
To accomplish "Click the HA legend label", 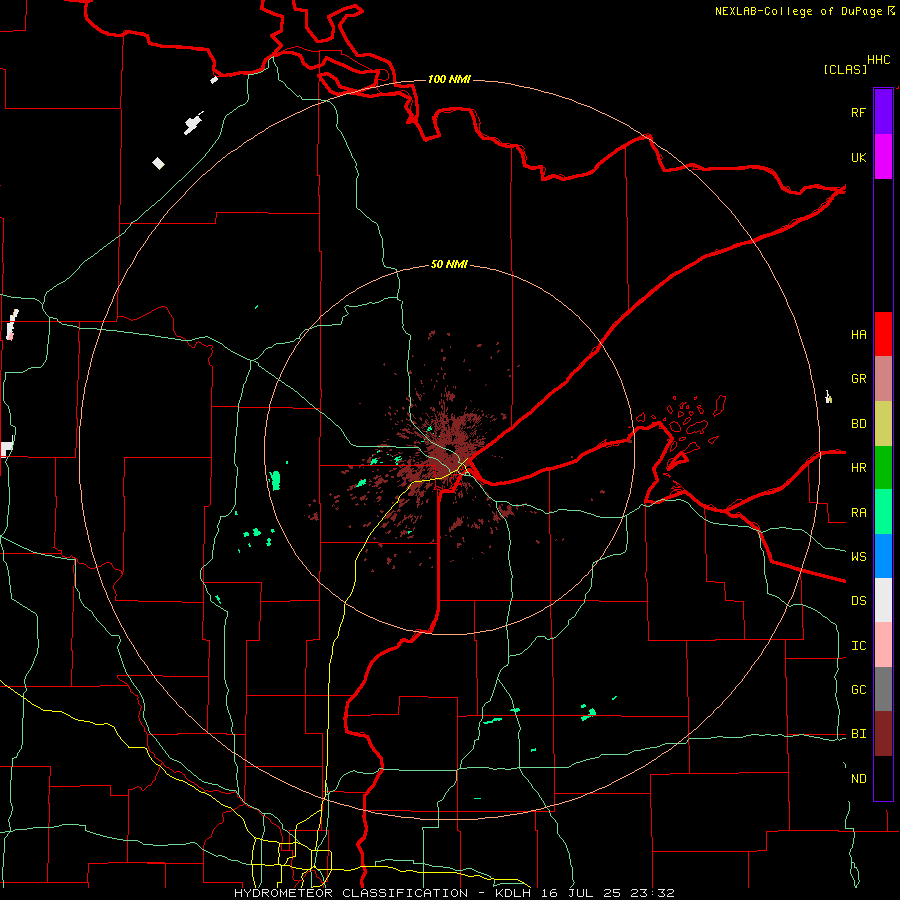I will (x=858, y=334).
